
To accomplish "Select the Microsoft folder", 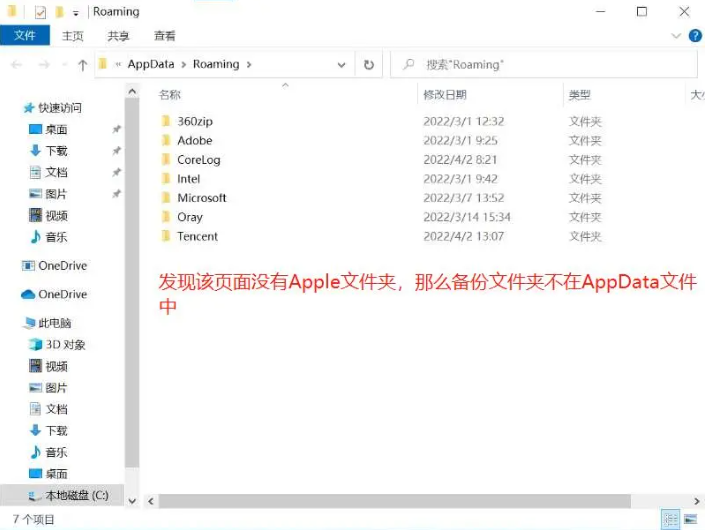I will 202,198.
